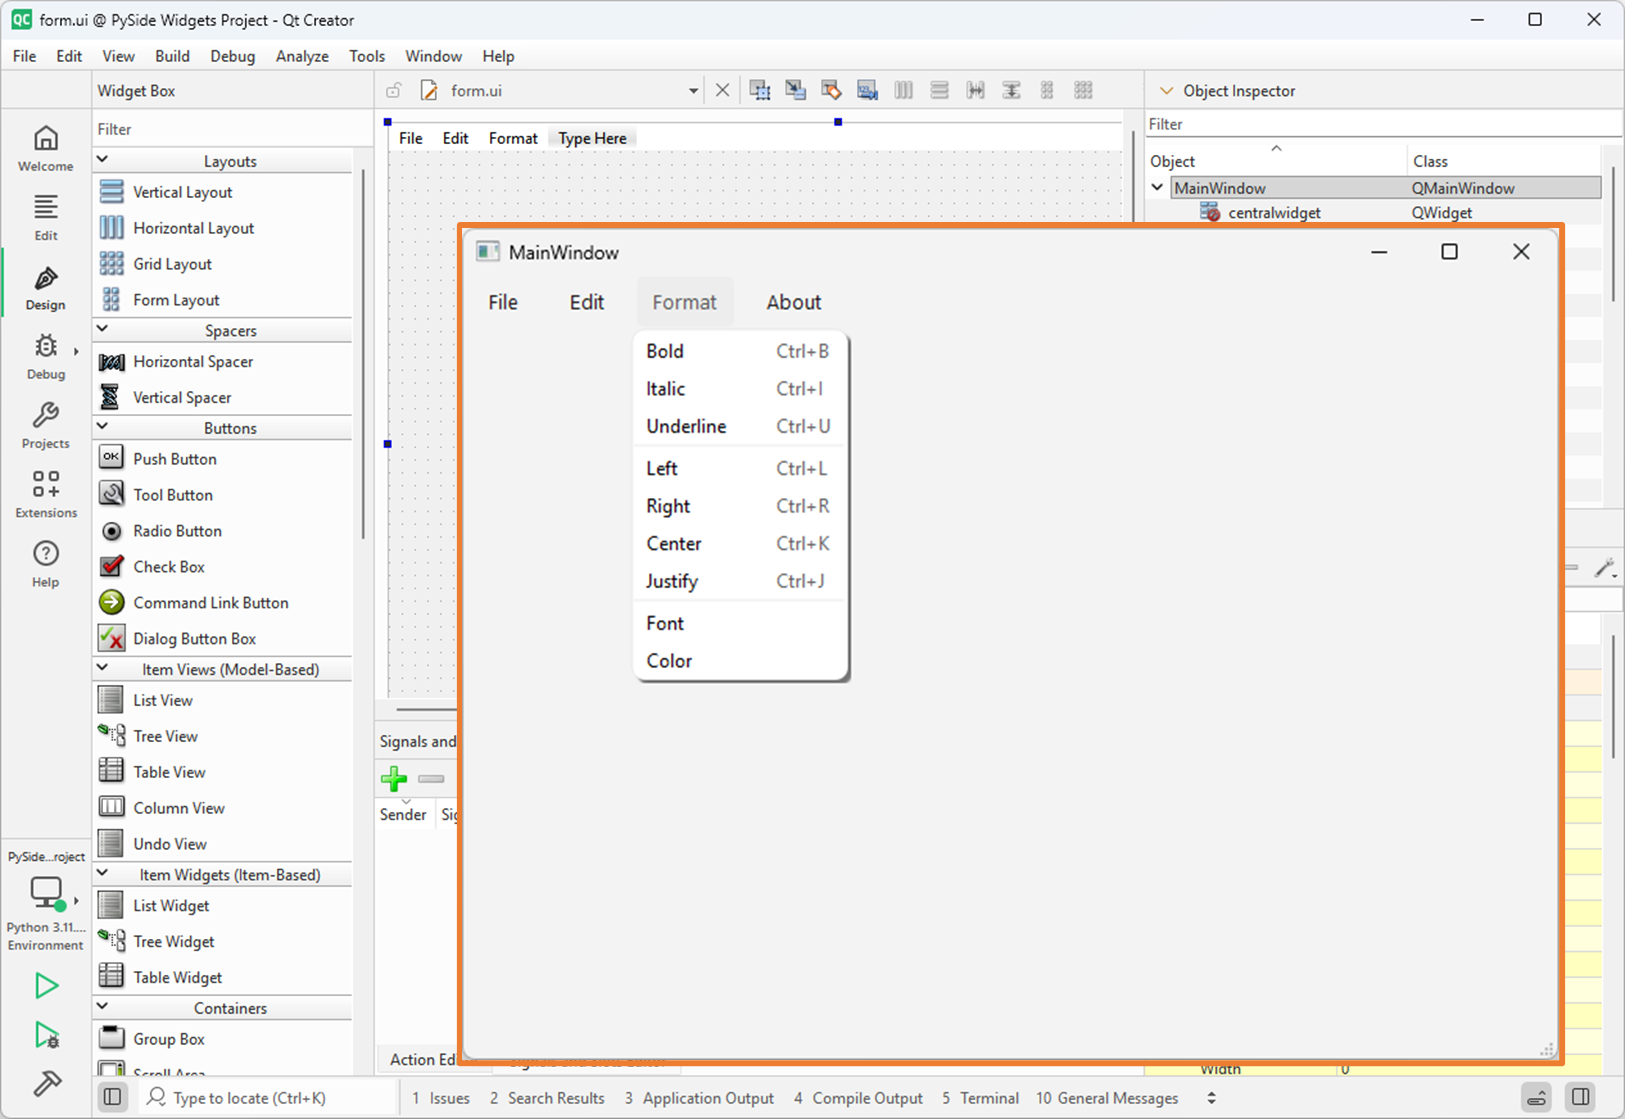Click Lay Out Vertically in Splitter icon

pyautogui.click(x=1012, y=91)
